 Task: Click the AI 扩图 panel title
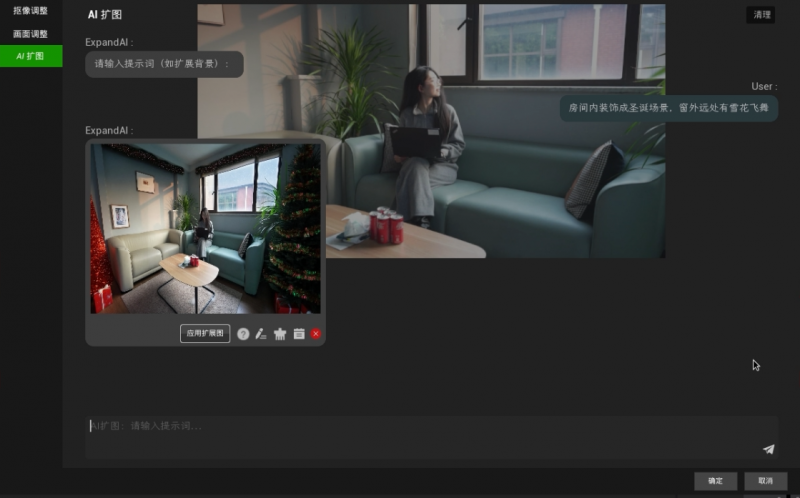coord(105,15)
